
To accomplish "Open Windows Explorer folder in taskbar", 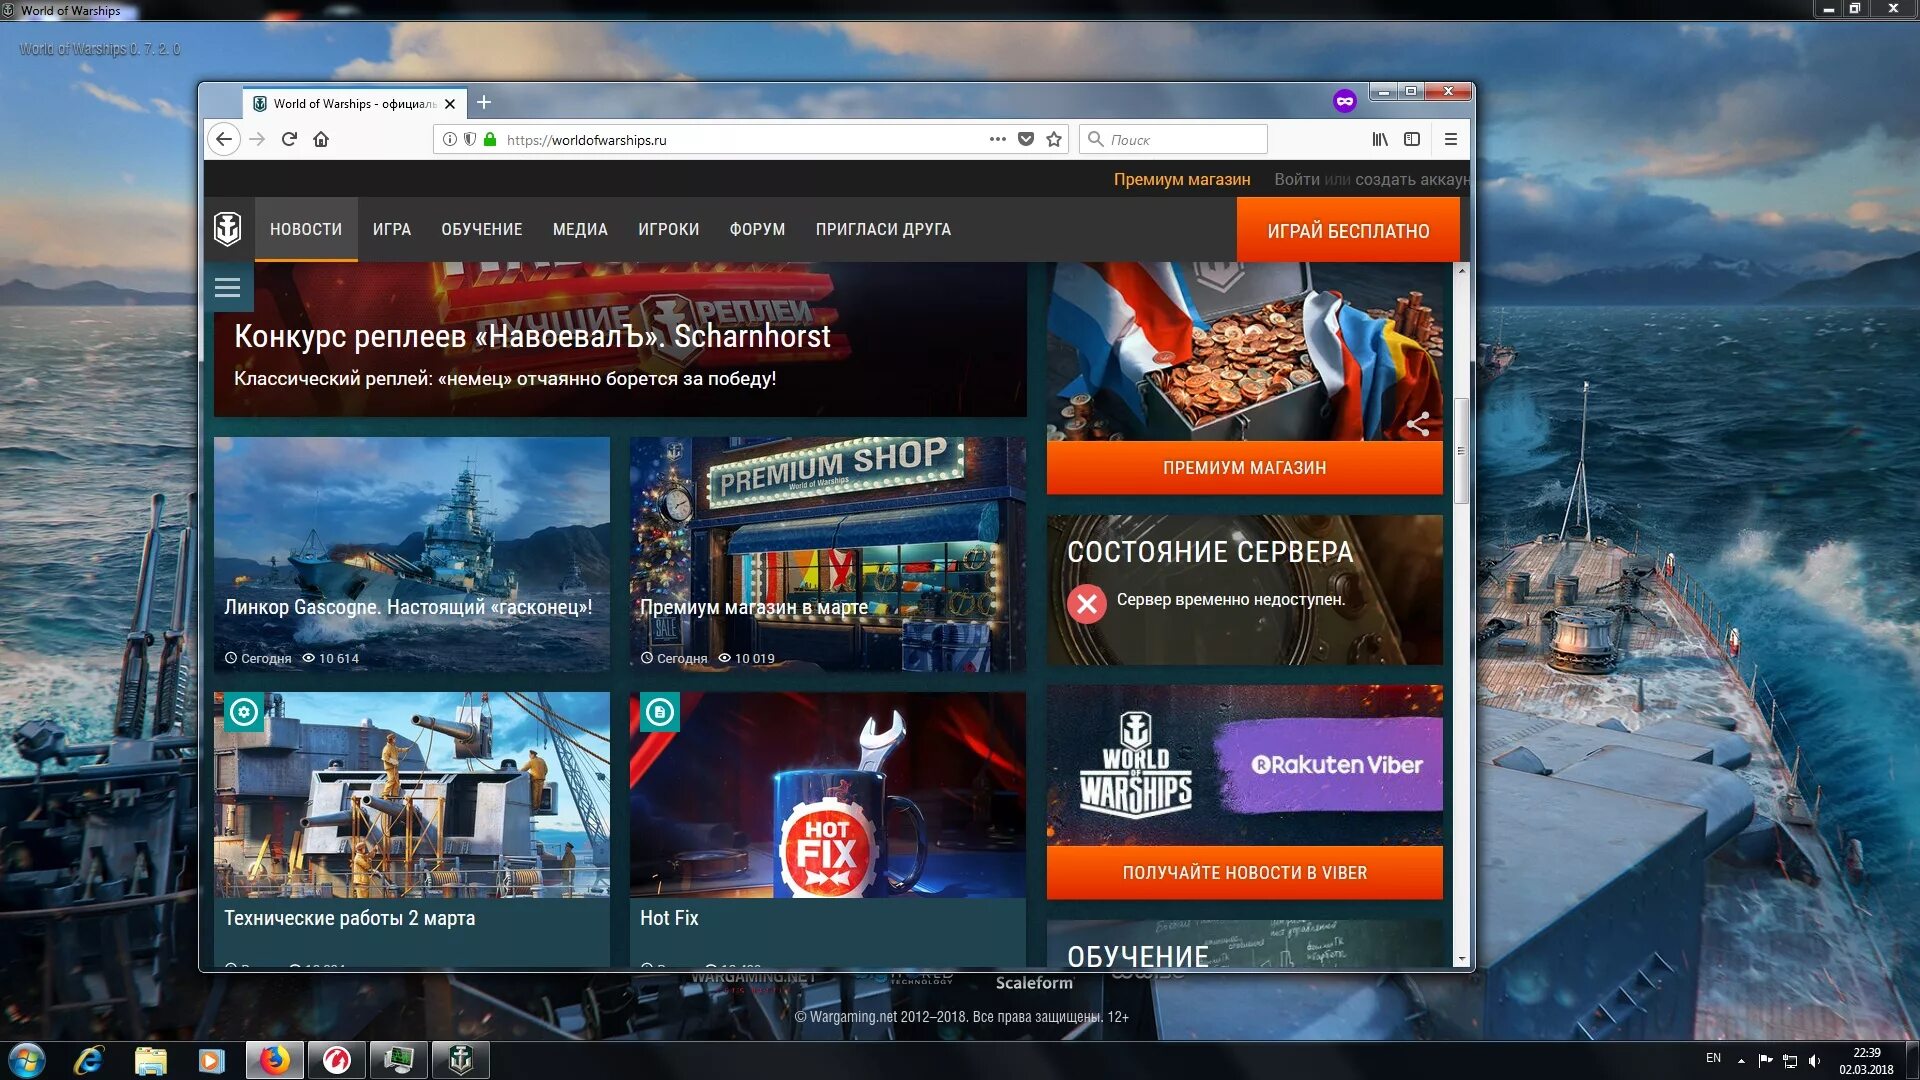I will pos(150,1060).
